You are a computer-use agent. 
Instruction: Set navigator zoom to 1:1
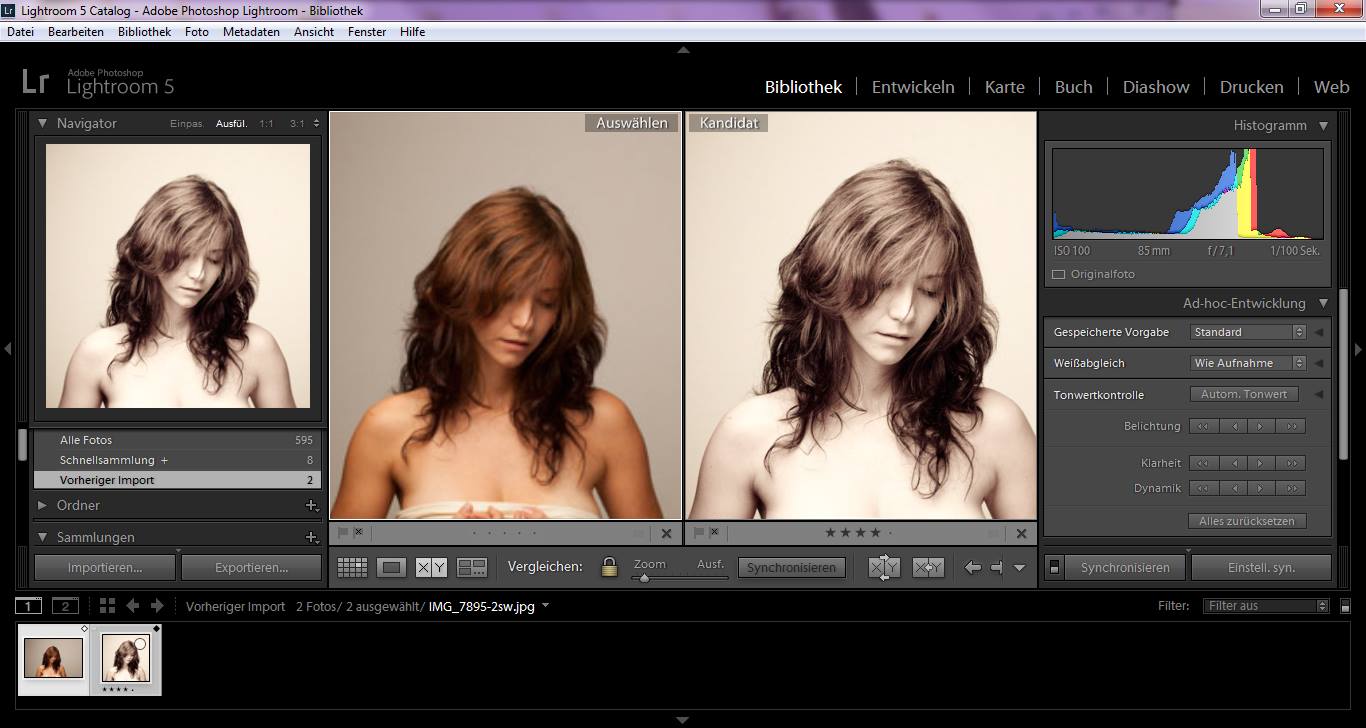tap(266, 124)
